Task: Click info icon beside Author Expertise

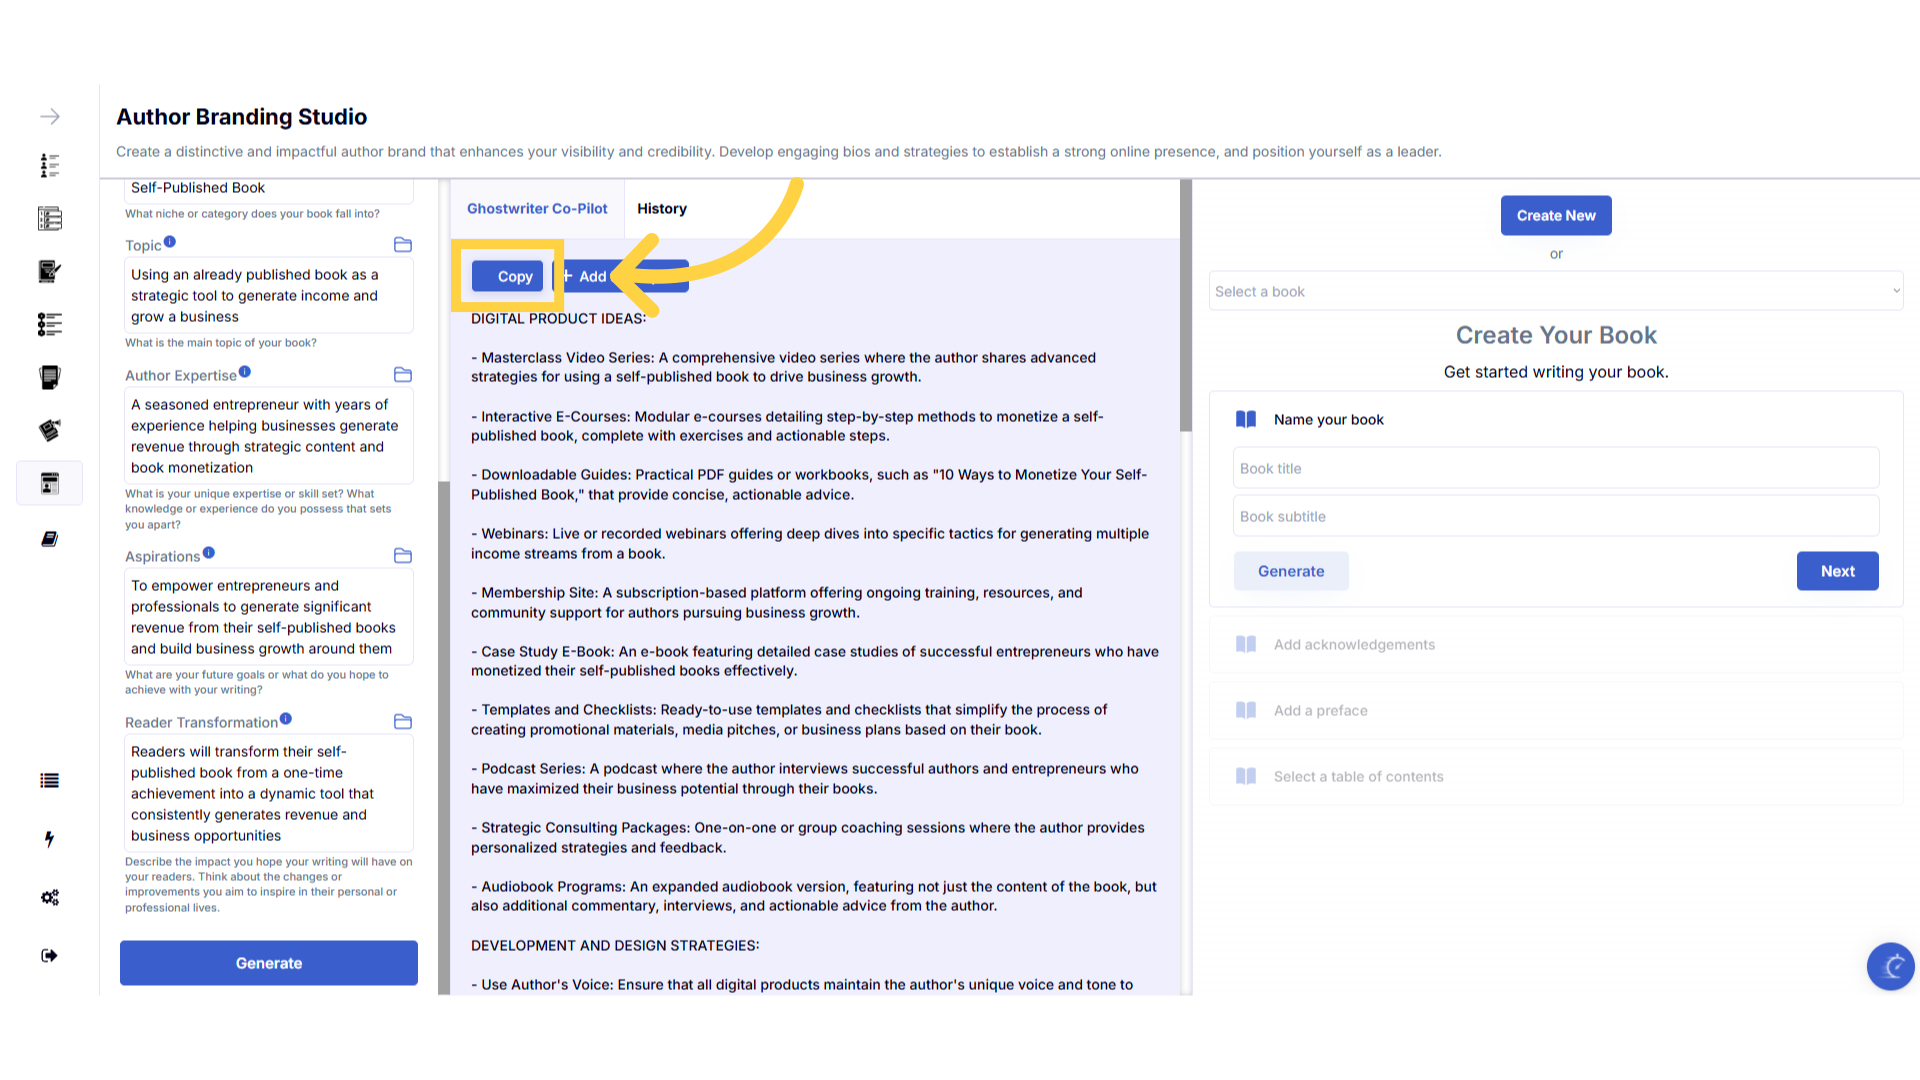Action: [245, 372]
